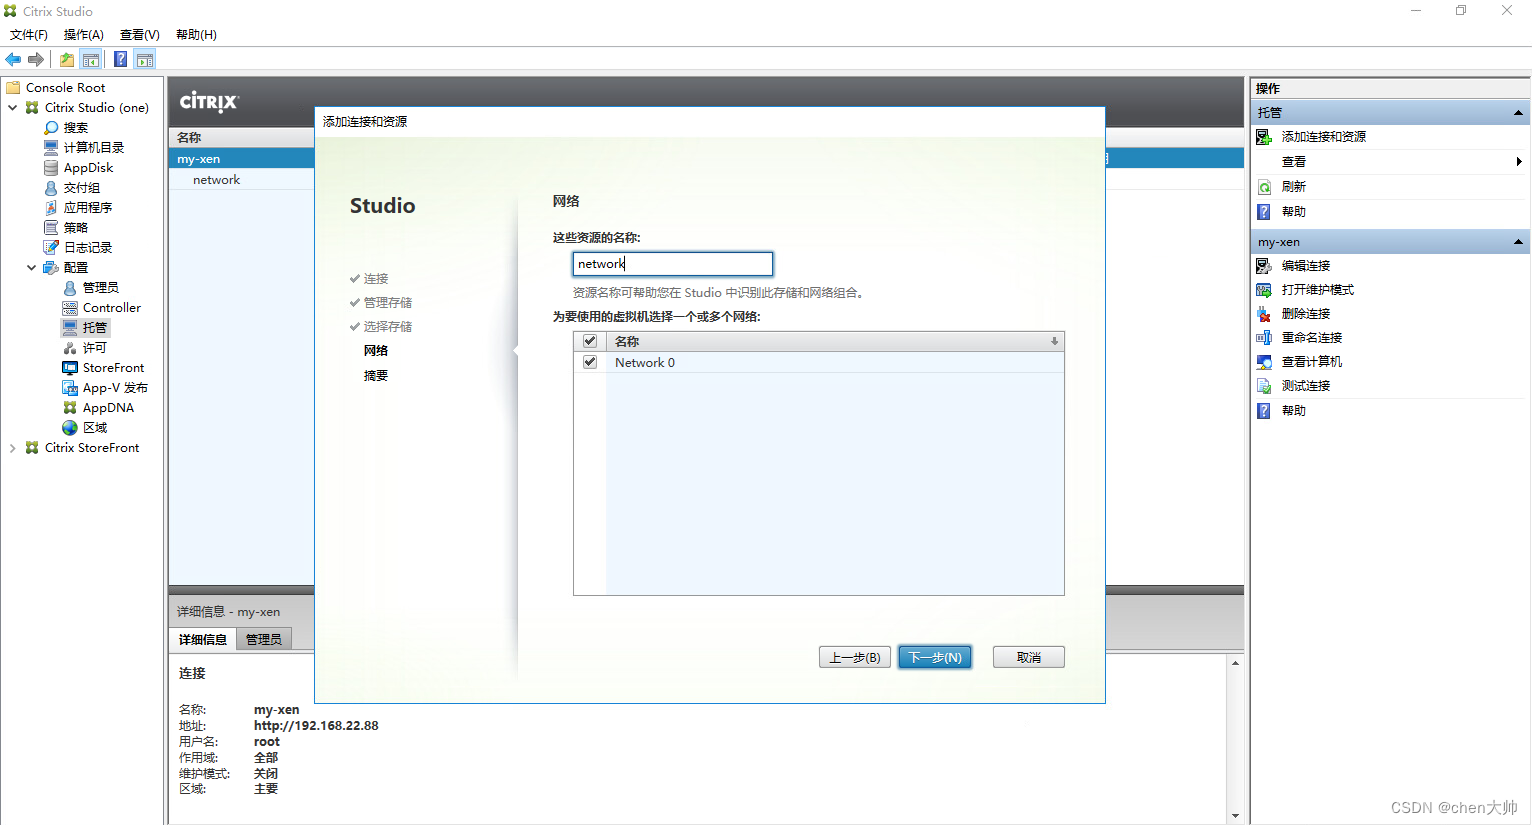Open 应用程序 in console tree

click(x=87, y=208)
